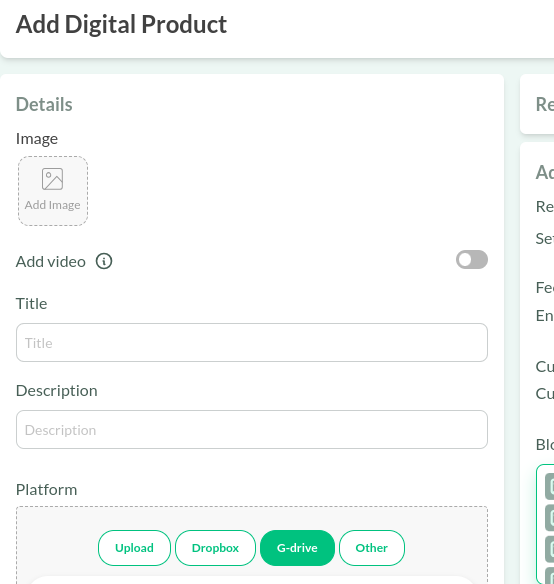Click the picture icon in the Add Image box
The height and width of the screenshot is (584, 554).
click(x=53, y=179)
